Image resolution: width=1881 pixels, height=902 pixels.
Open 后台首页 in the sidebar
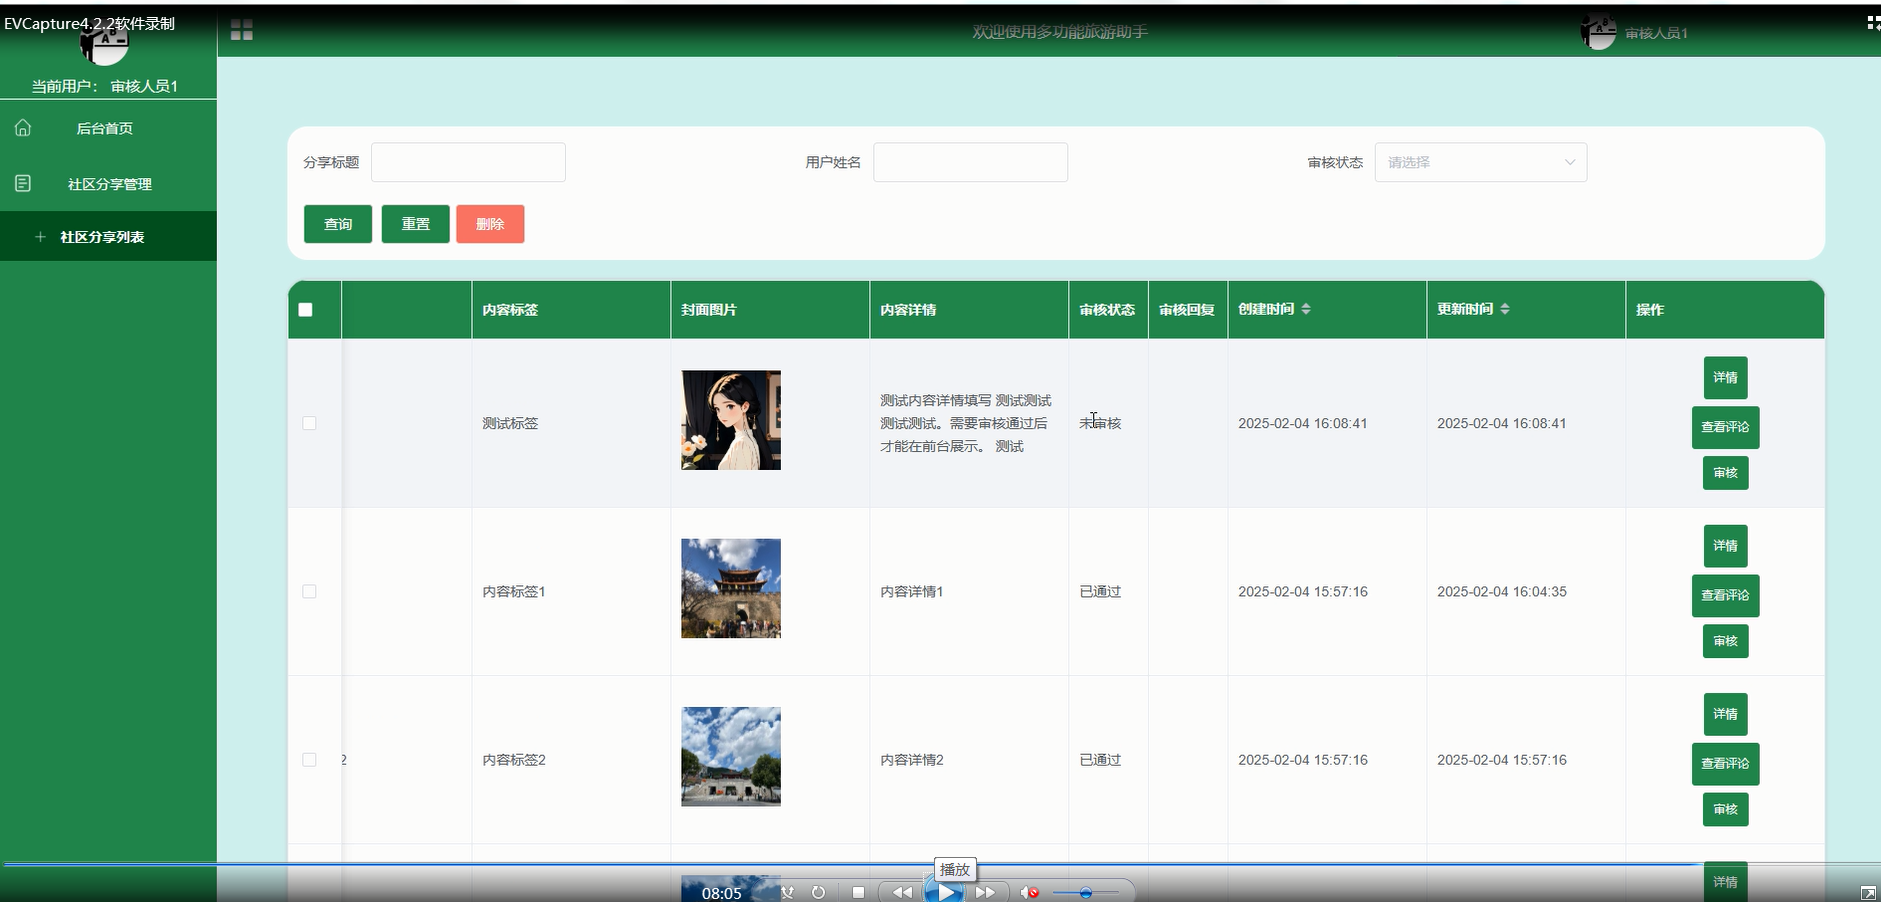click(108, 128)
